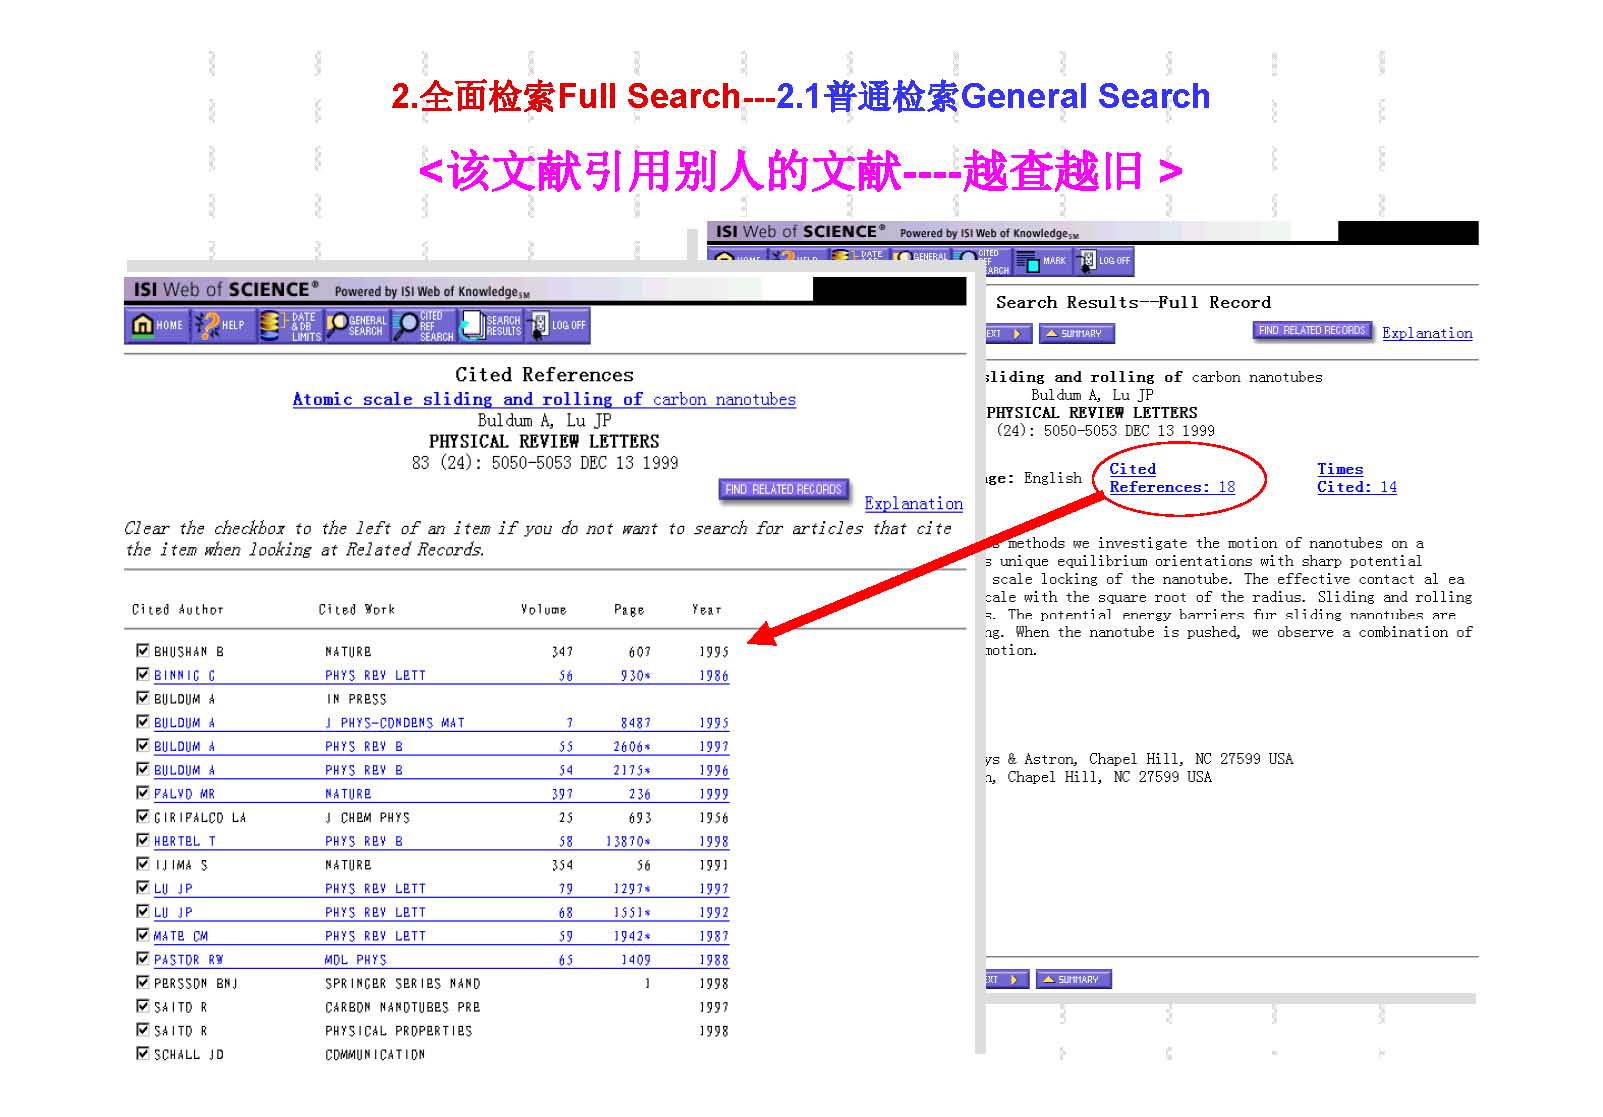This screenshot has width=1603, height=1117.
Task: Uncheck the BHUSHAN B cited reference
Action: point(143,651)
